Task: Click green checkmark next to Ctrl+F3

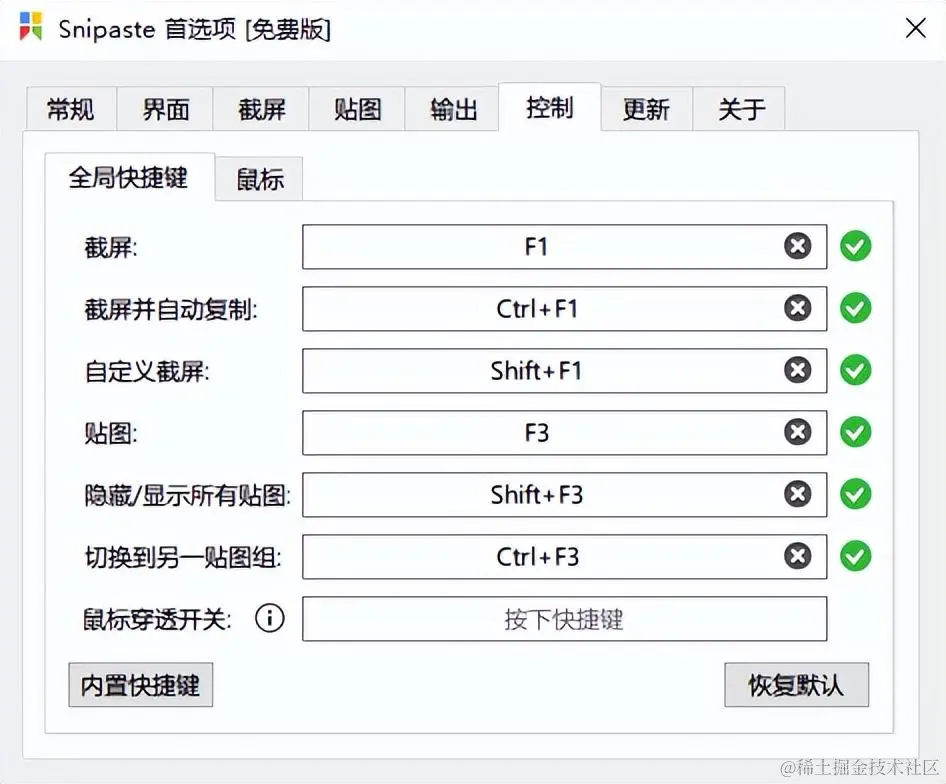Action: pos(856,556)
